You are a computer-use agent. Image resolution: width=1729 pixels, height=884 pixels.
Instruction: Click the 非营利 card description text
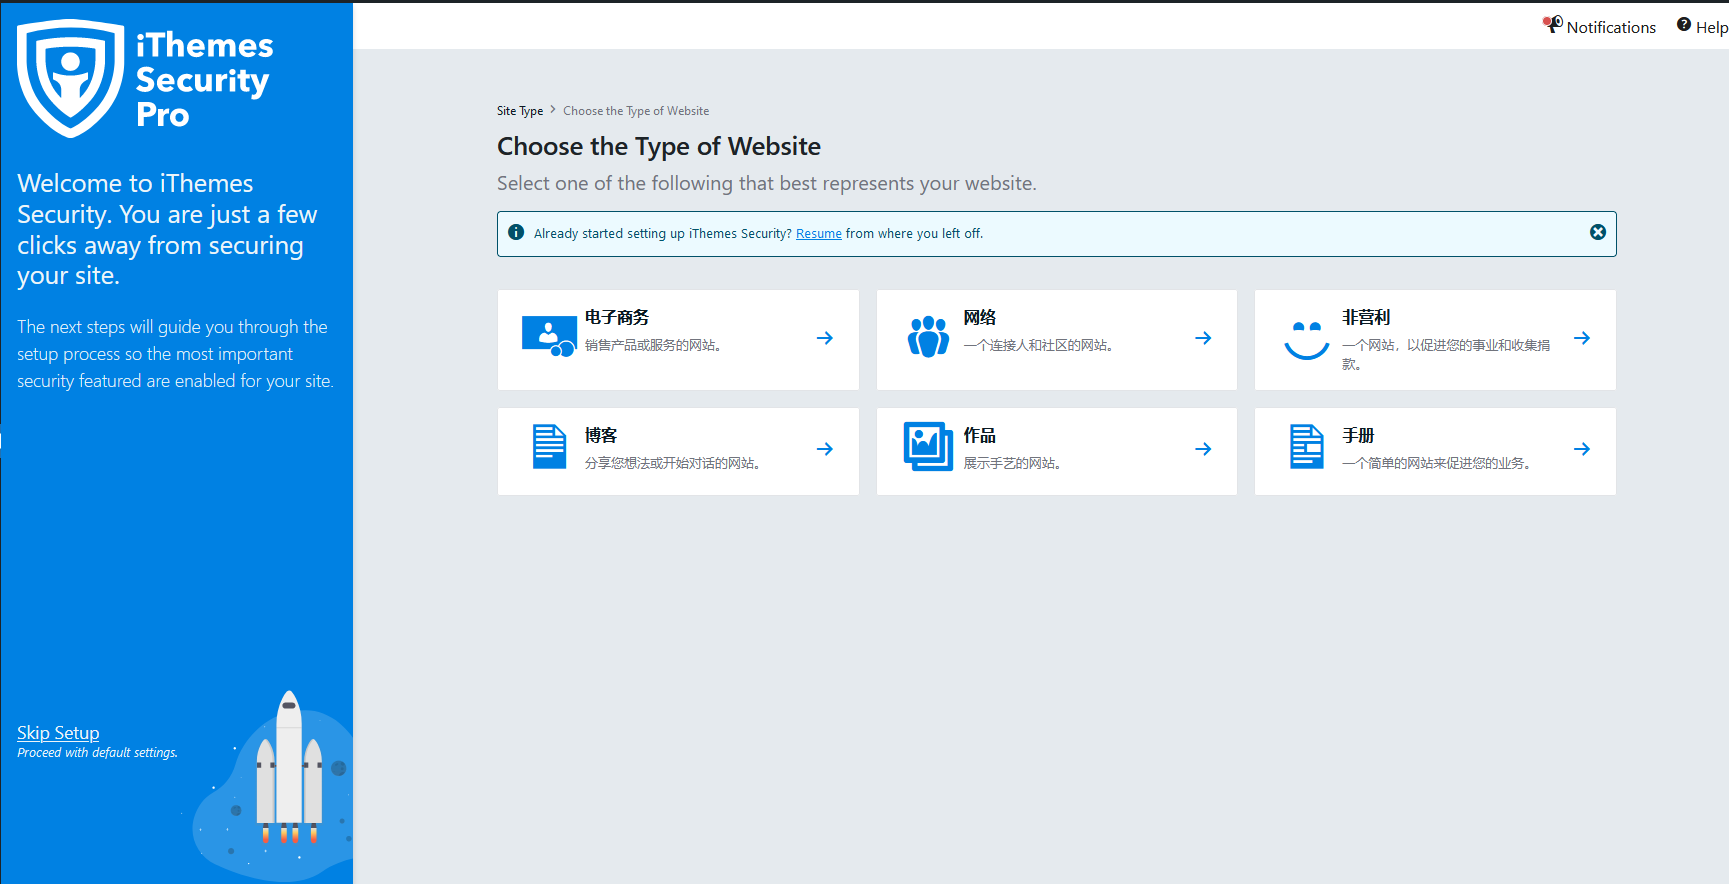(1446, 354)
